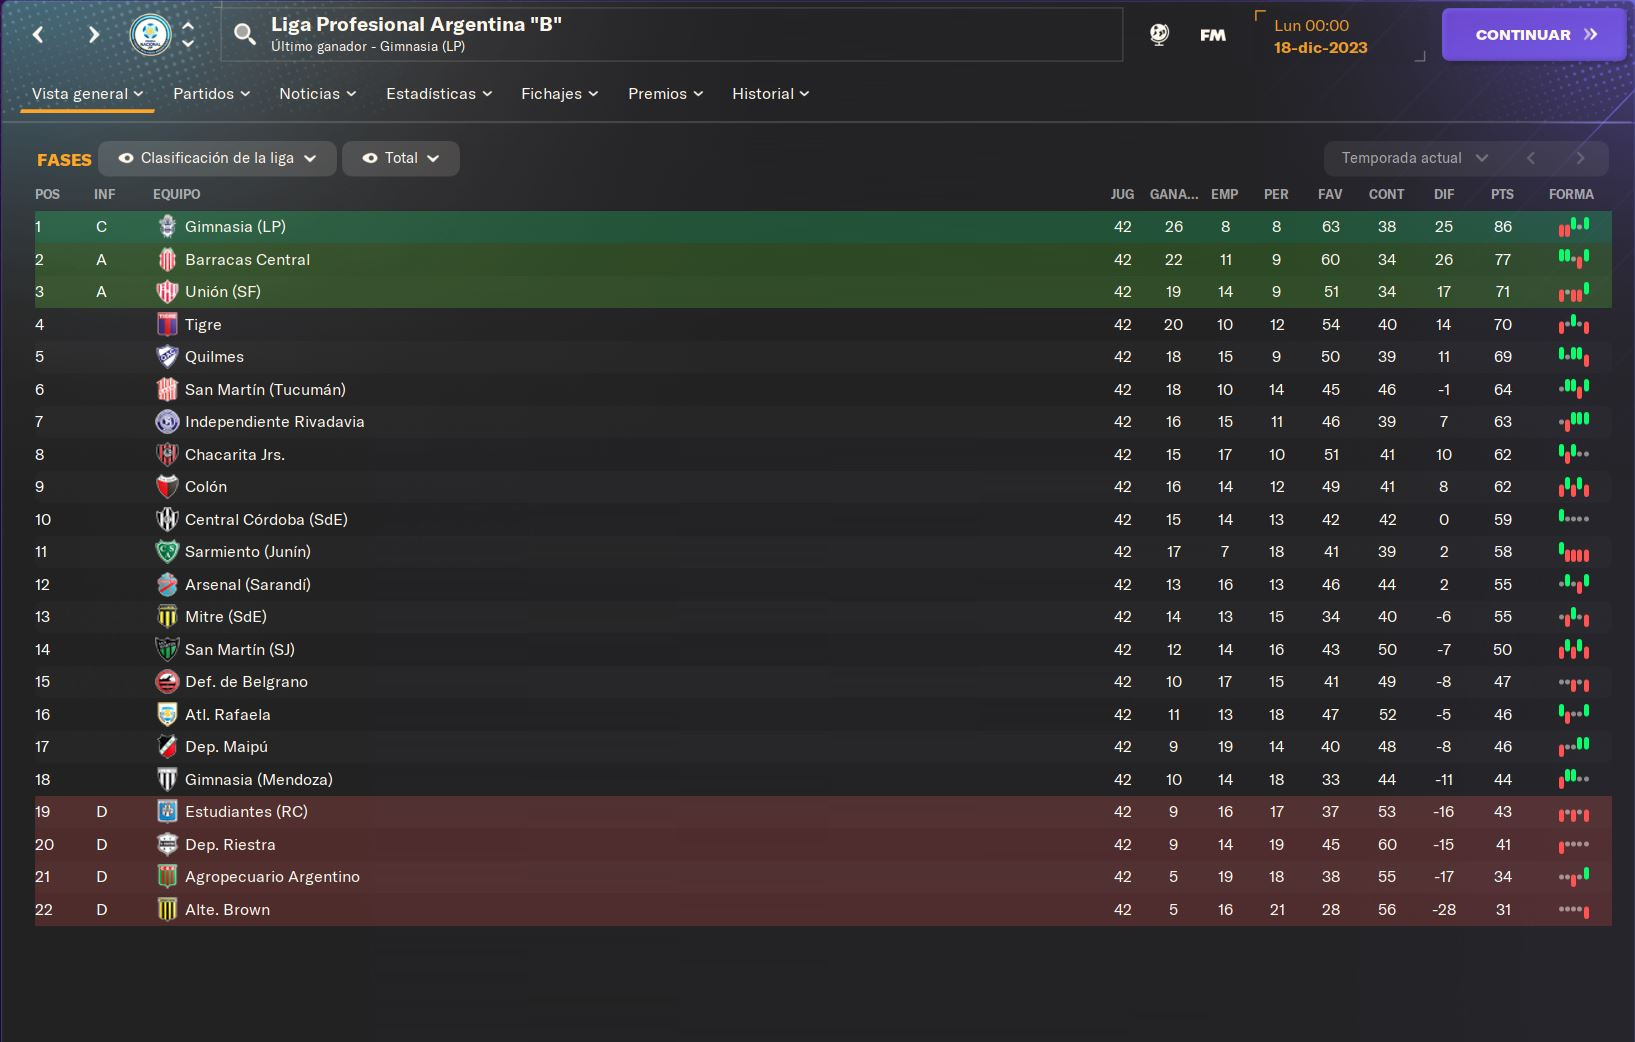Click the league badge icon
The image size is (1635, 1042).
click(151, 35)
